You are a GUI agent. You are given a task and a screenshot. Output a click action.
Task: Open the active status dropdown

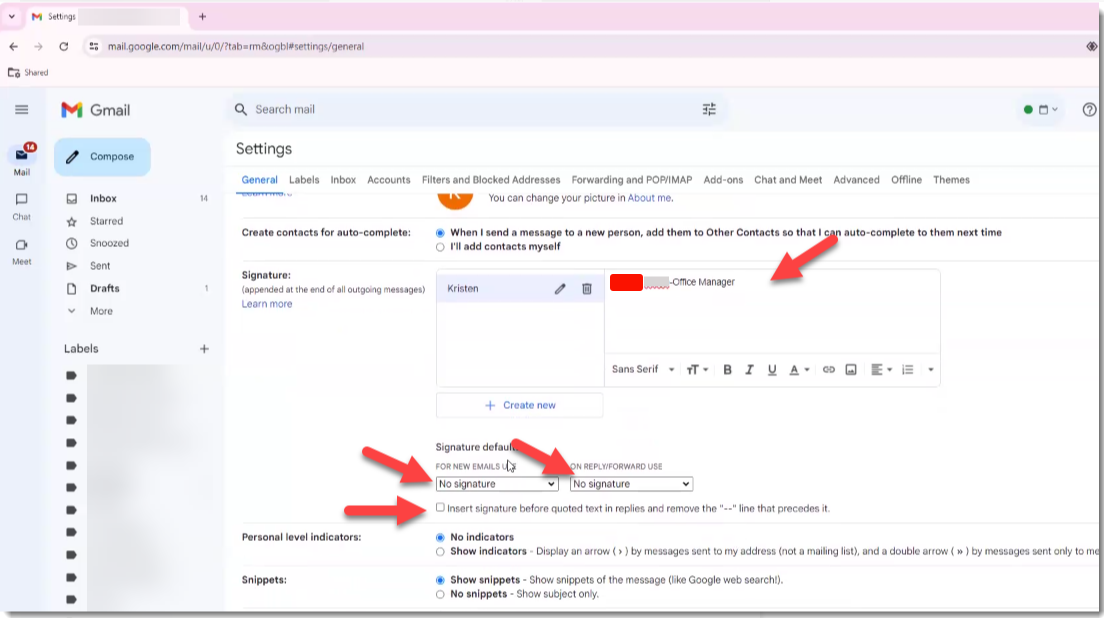(x=1041, y=110)
